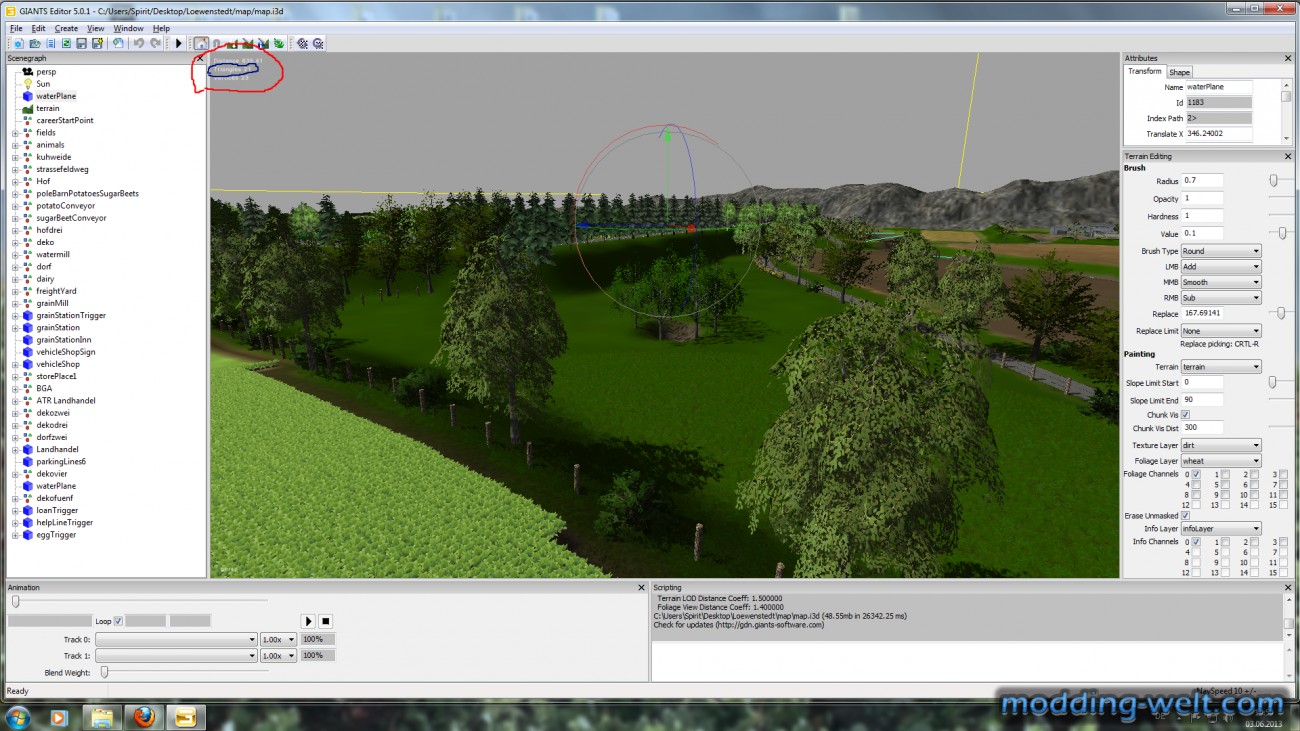Click the first gear icon in toolbar
Image resolution: width=1300 pixels, height=731 pixels.
point(302,43)
